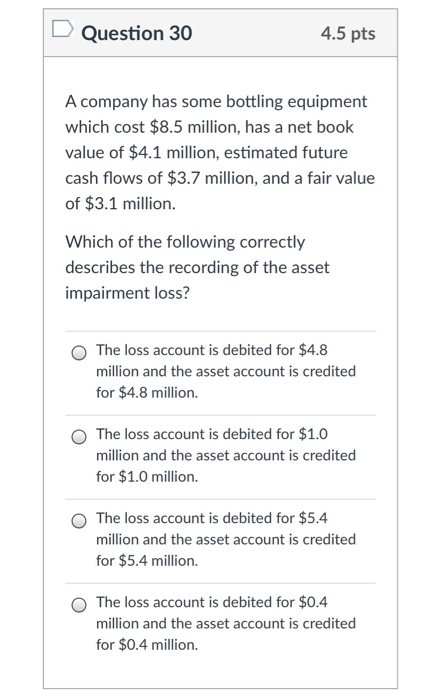Click the 4.5 pts label
This screenshot has width=441, height=700.
click(348, 34)
